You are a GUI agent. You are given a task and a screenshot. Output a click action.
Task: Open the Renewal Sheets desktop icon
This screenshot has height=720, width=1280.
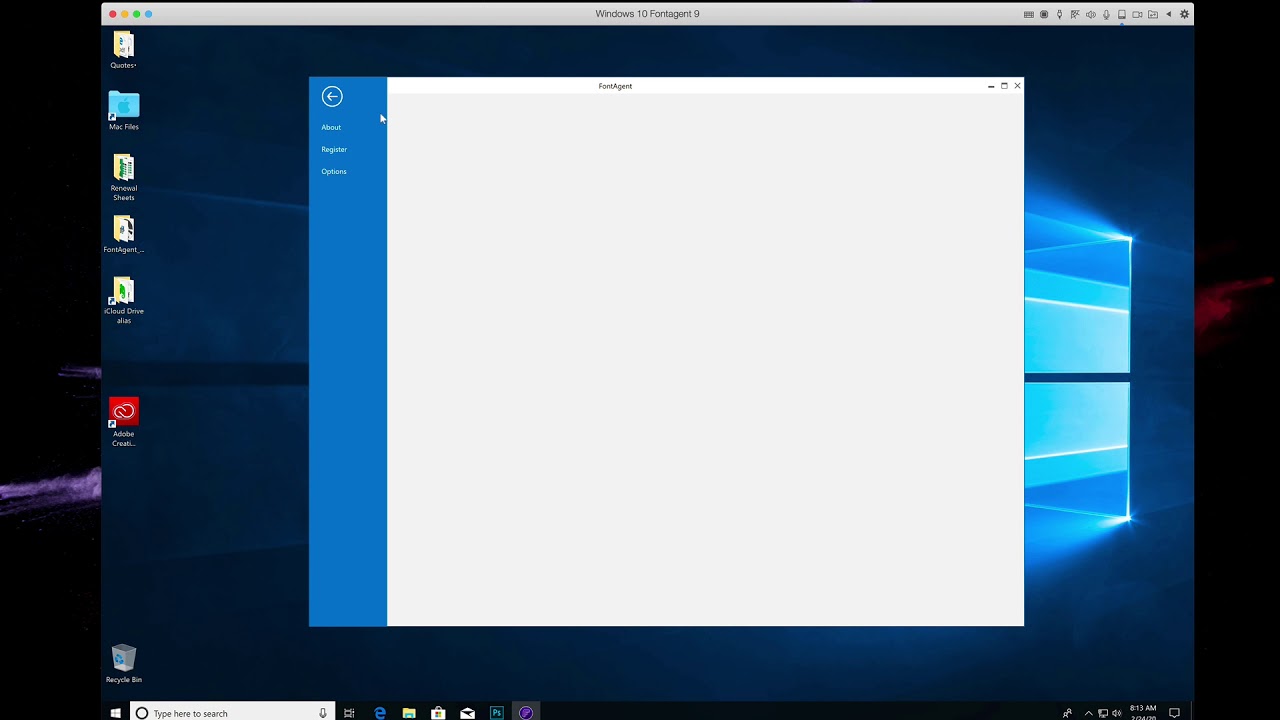pyautogui.click(x=123, y=178)
